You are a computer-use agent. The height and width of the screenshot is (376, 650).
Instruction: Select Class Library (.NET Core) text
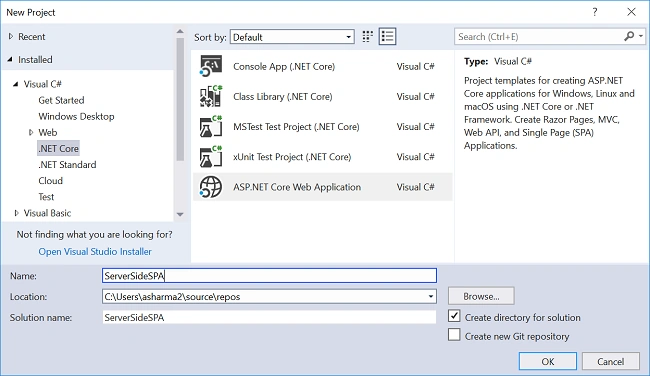tap(283, 97)
